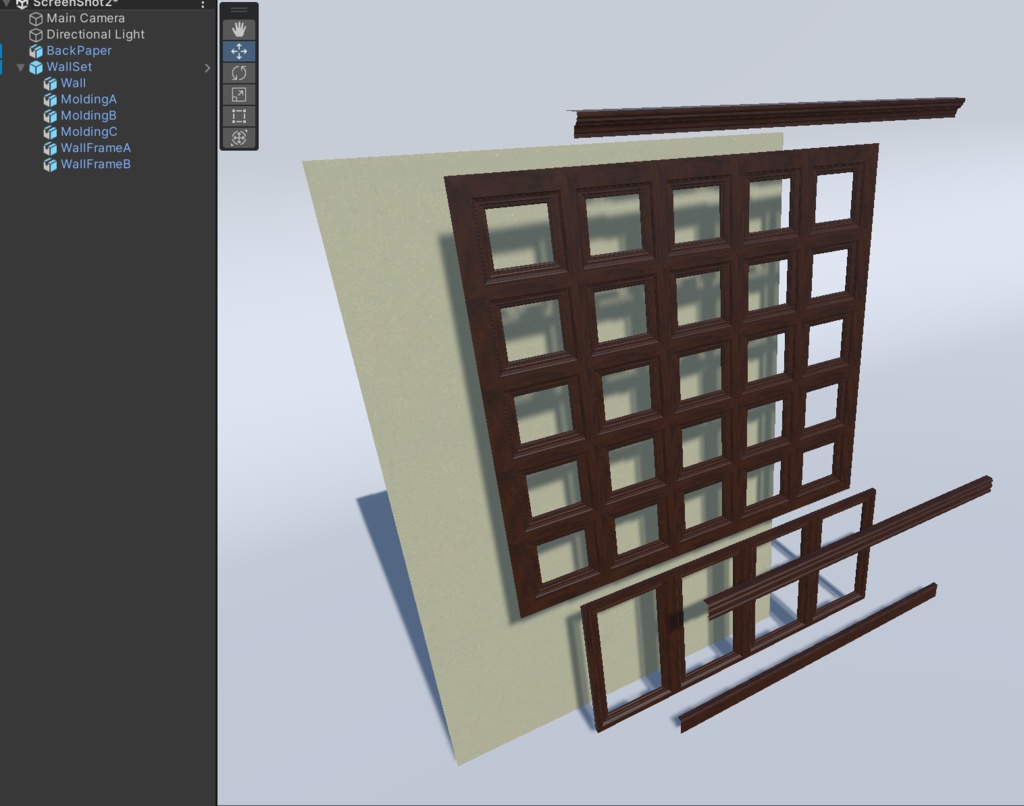1024x806 pixels.
Task: Click the MoldingC prefab cube icon
Action: pyautogui.click(x=50, y=133)
